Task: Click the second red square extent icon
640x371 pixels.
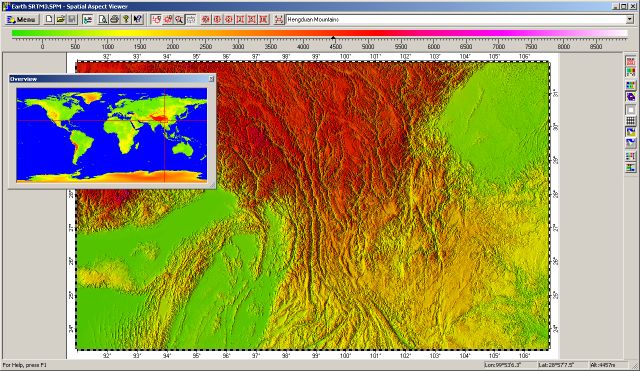Action: point(252,19)
